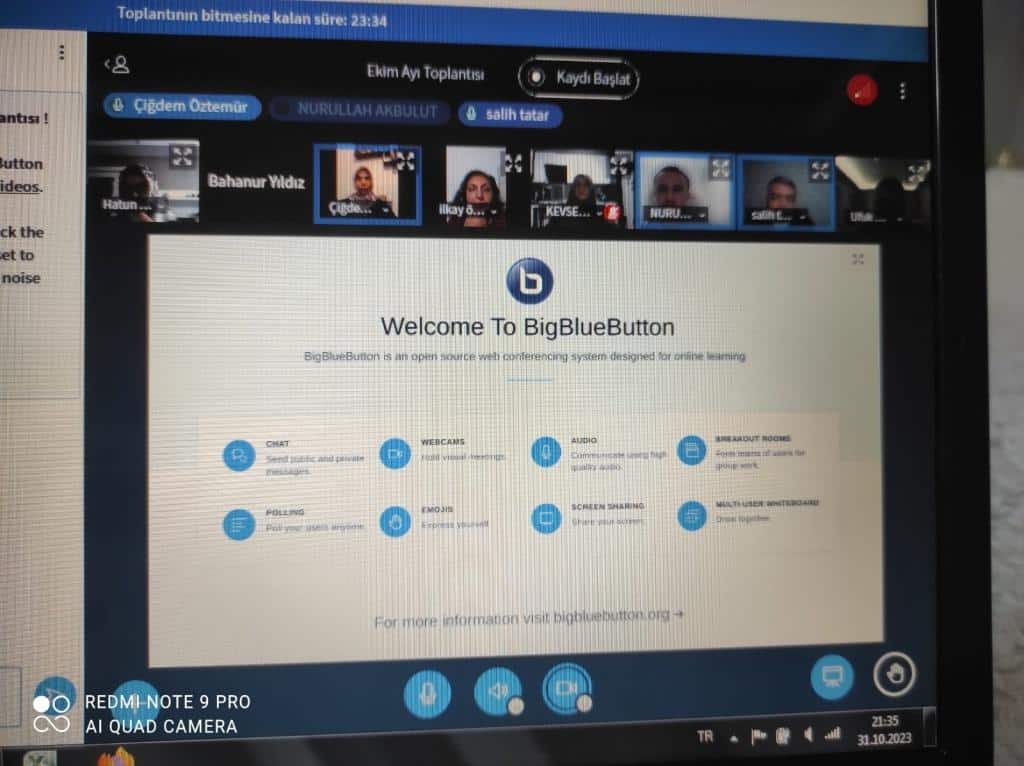Open the KEVSE... webcam name dropdown
Image resolution: width=1024 pixels, height=766 pixels.
point(573,212)
